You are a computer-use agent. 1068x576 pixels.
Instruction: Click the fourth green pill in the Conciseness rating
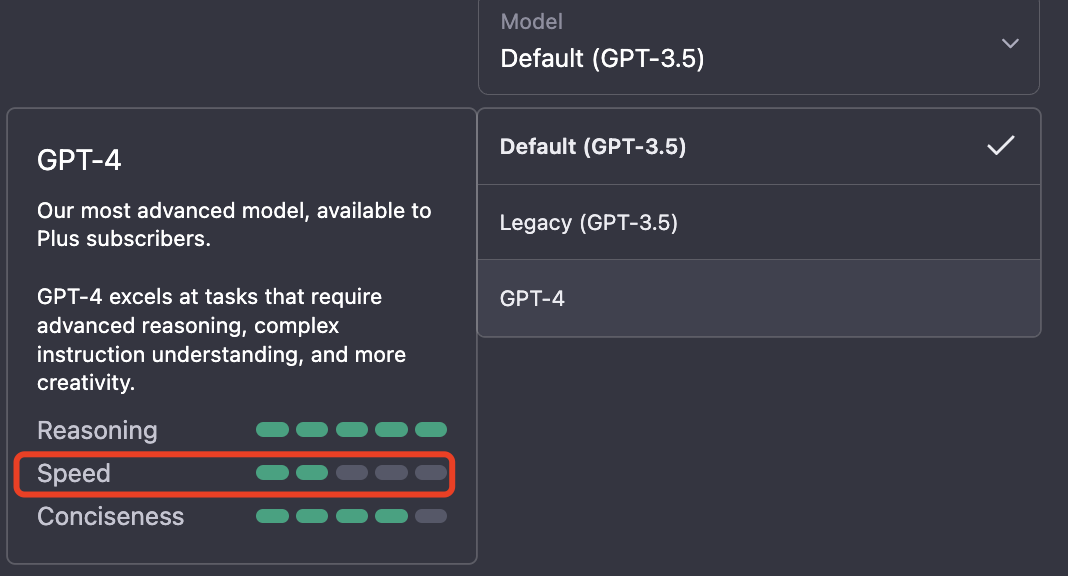point(391,516)
